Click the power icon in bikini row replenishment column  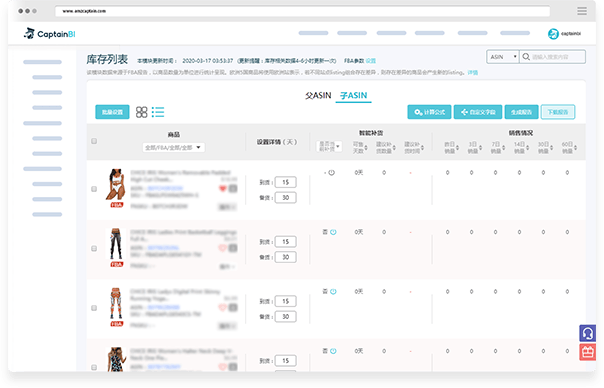pyautogui.click(x=331, y=173)
